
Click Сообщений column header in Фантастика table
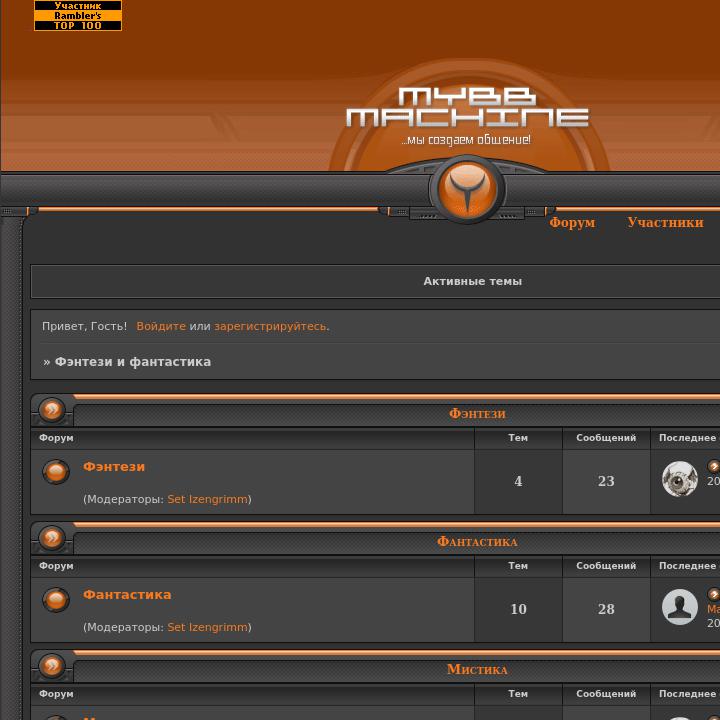[x=606, y=566]
